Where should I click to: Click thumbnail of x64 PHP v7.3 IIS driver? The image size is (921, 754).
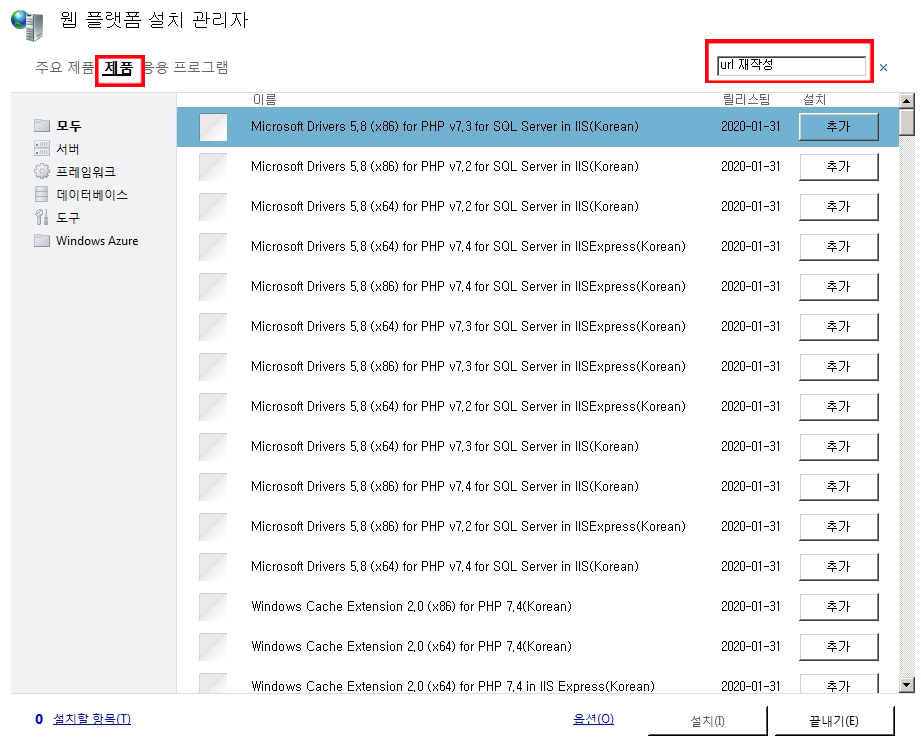(213, 446)
